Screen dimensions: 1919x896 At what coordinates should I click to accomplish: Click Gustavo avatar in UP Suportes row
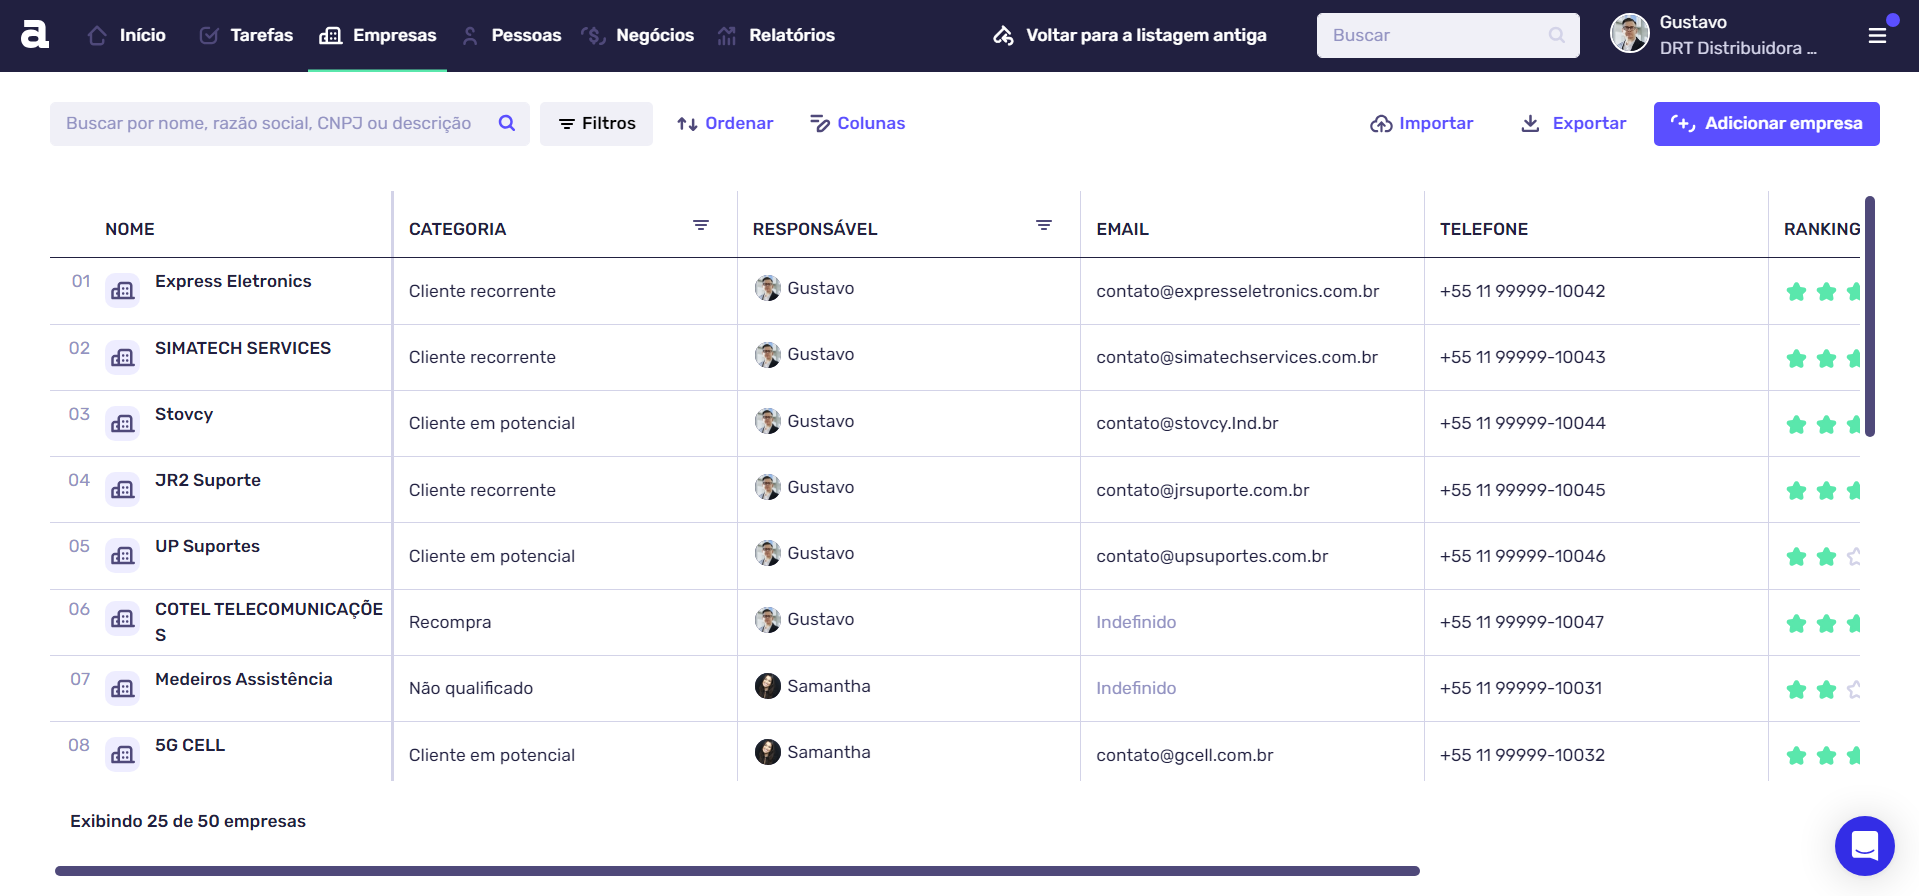[x=767, y=553]
